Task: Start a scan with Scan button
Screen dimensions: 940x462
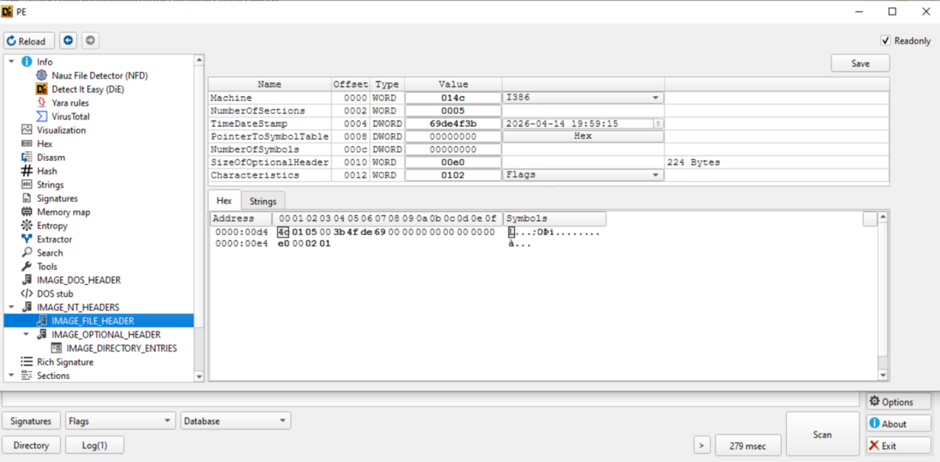Action: coord(822,434)
